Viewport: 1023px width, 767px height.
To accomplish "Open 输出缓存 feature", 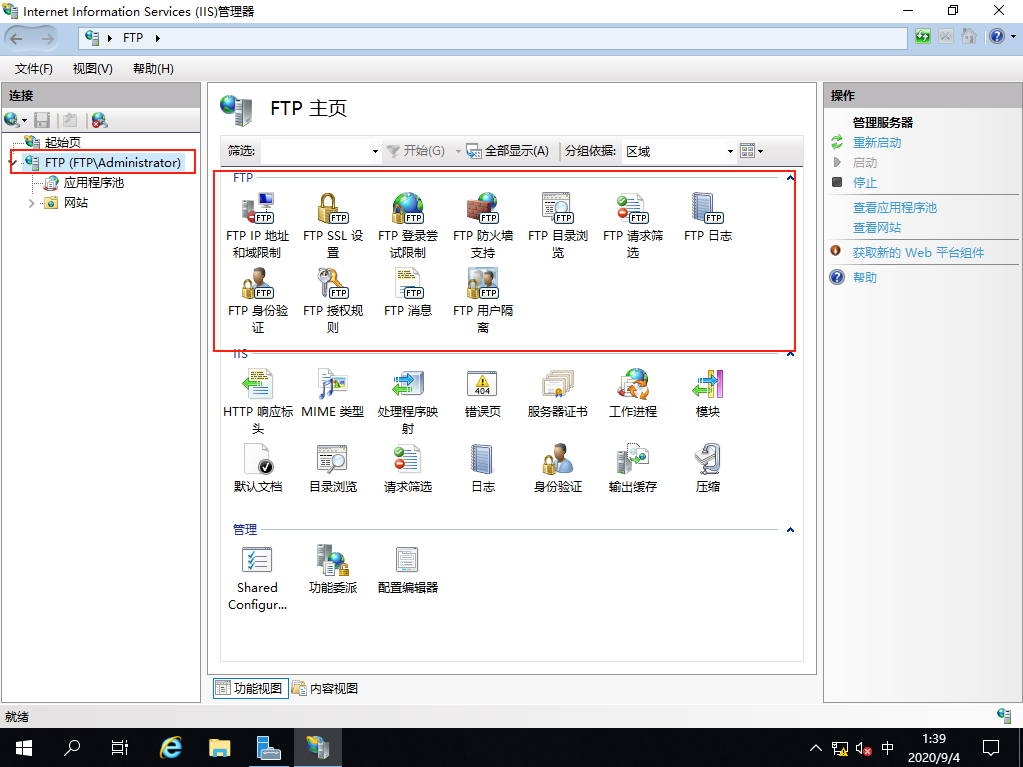I will (x=633, y=468).
